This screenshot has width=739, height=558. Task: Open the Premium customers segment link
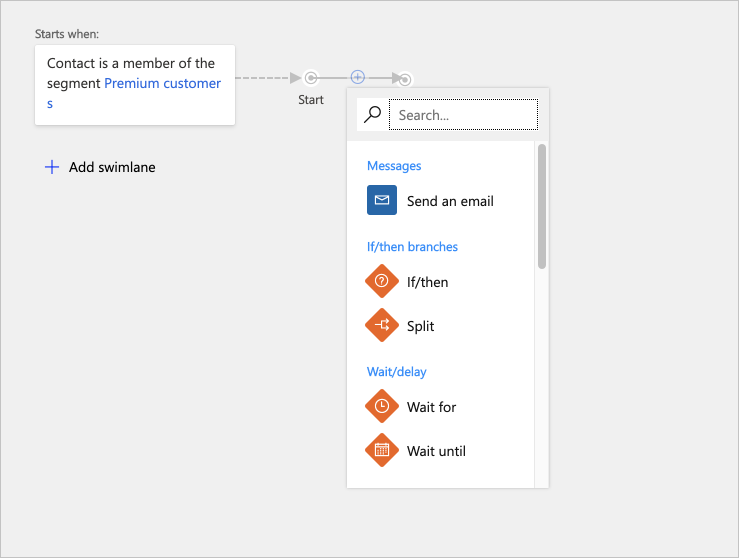(x=162, y=84)
